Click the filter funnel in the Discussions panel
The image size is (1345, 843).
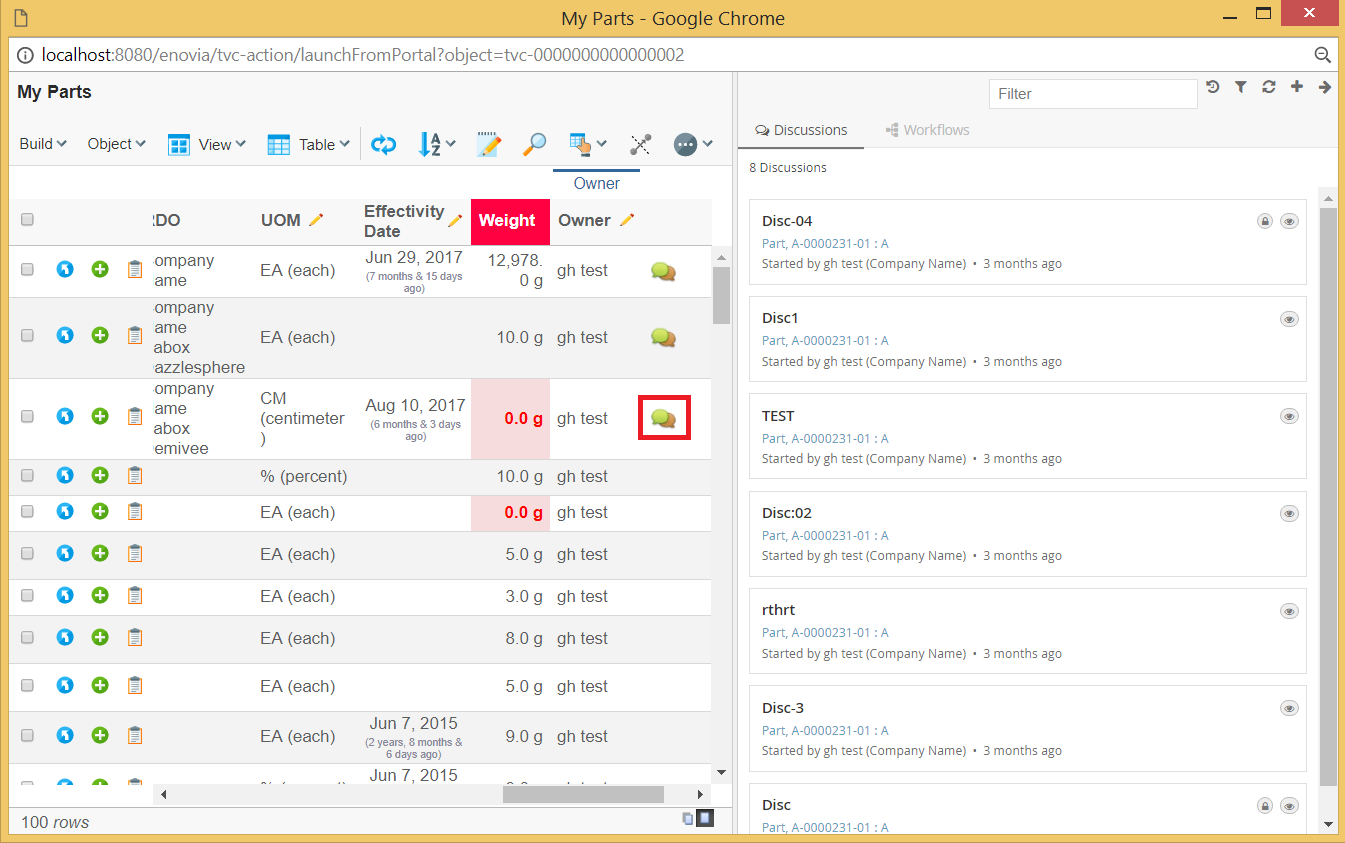pyautogui.click(x=1241, y=87)
